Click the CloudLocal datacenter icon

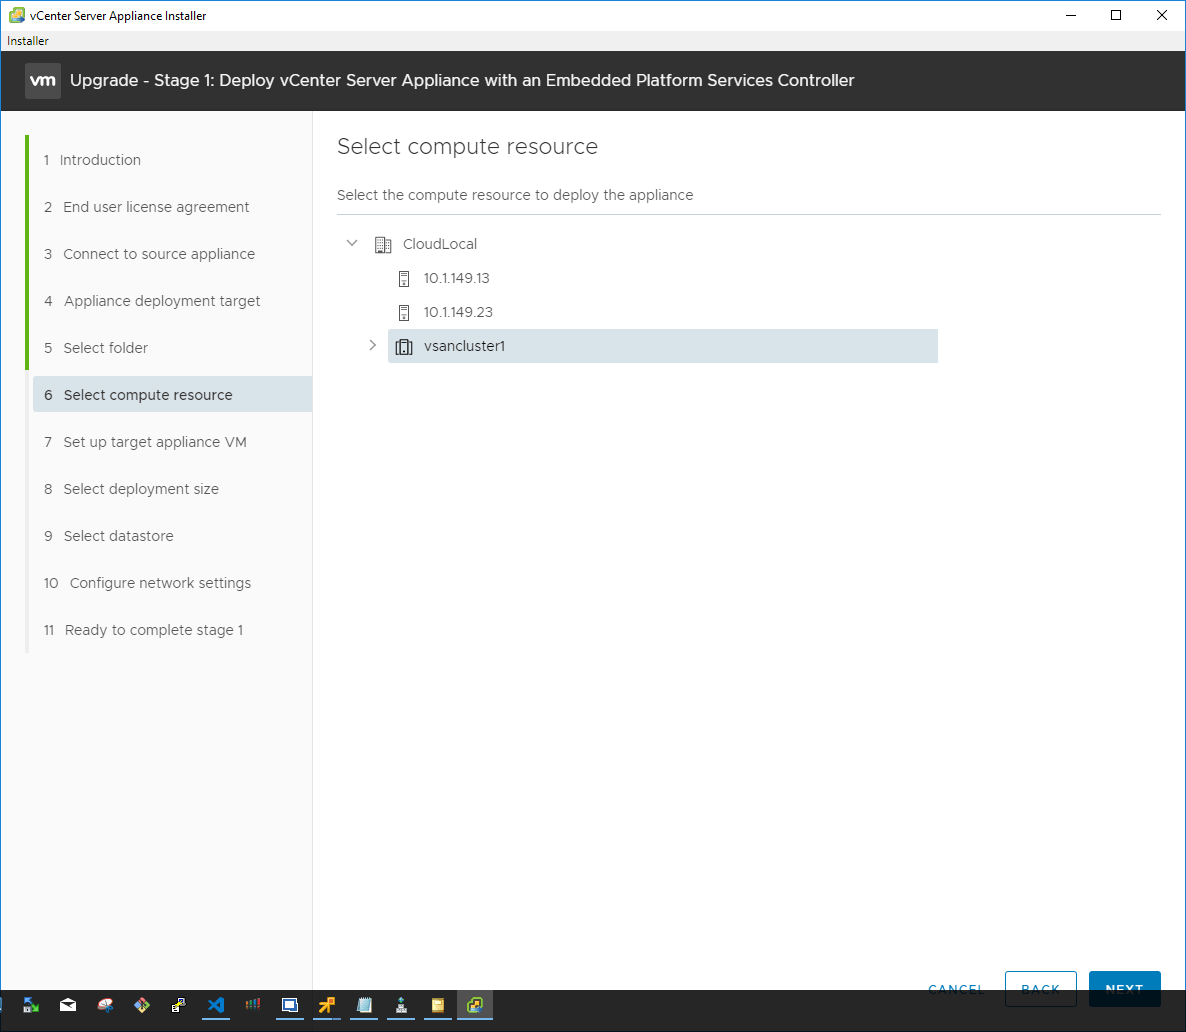click(x=383, y=244)
